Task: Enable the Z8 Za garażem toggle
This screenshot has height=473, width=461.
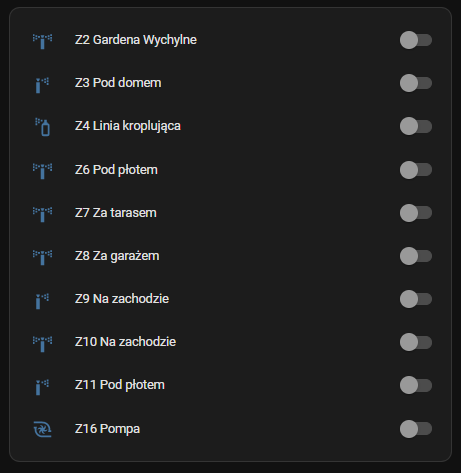Action: click(416, 256)
